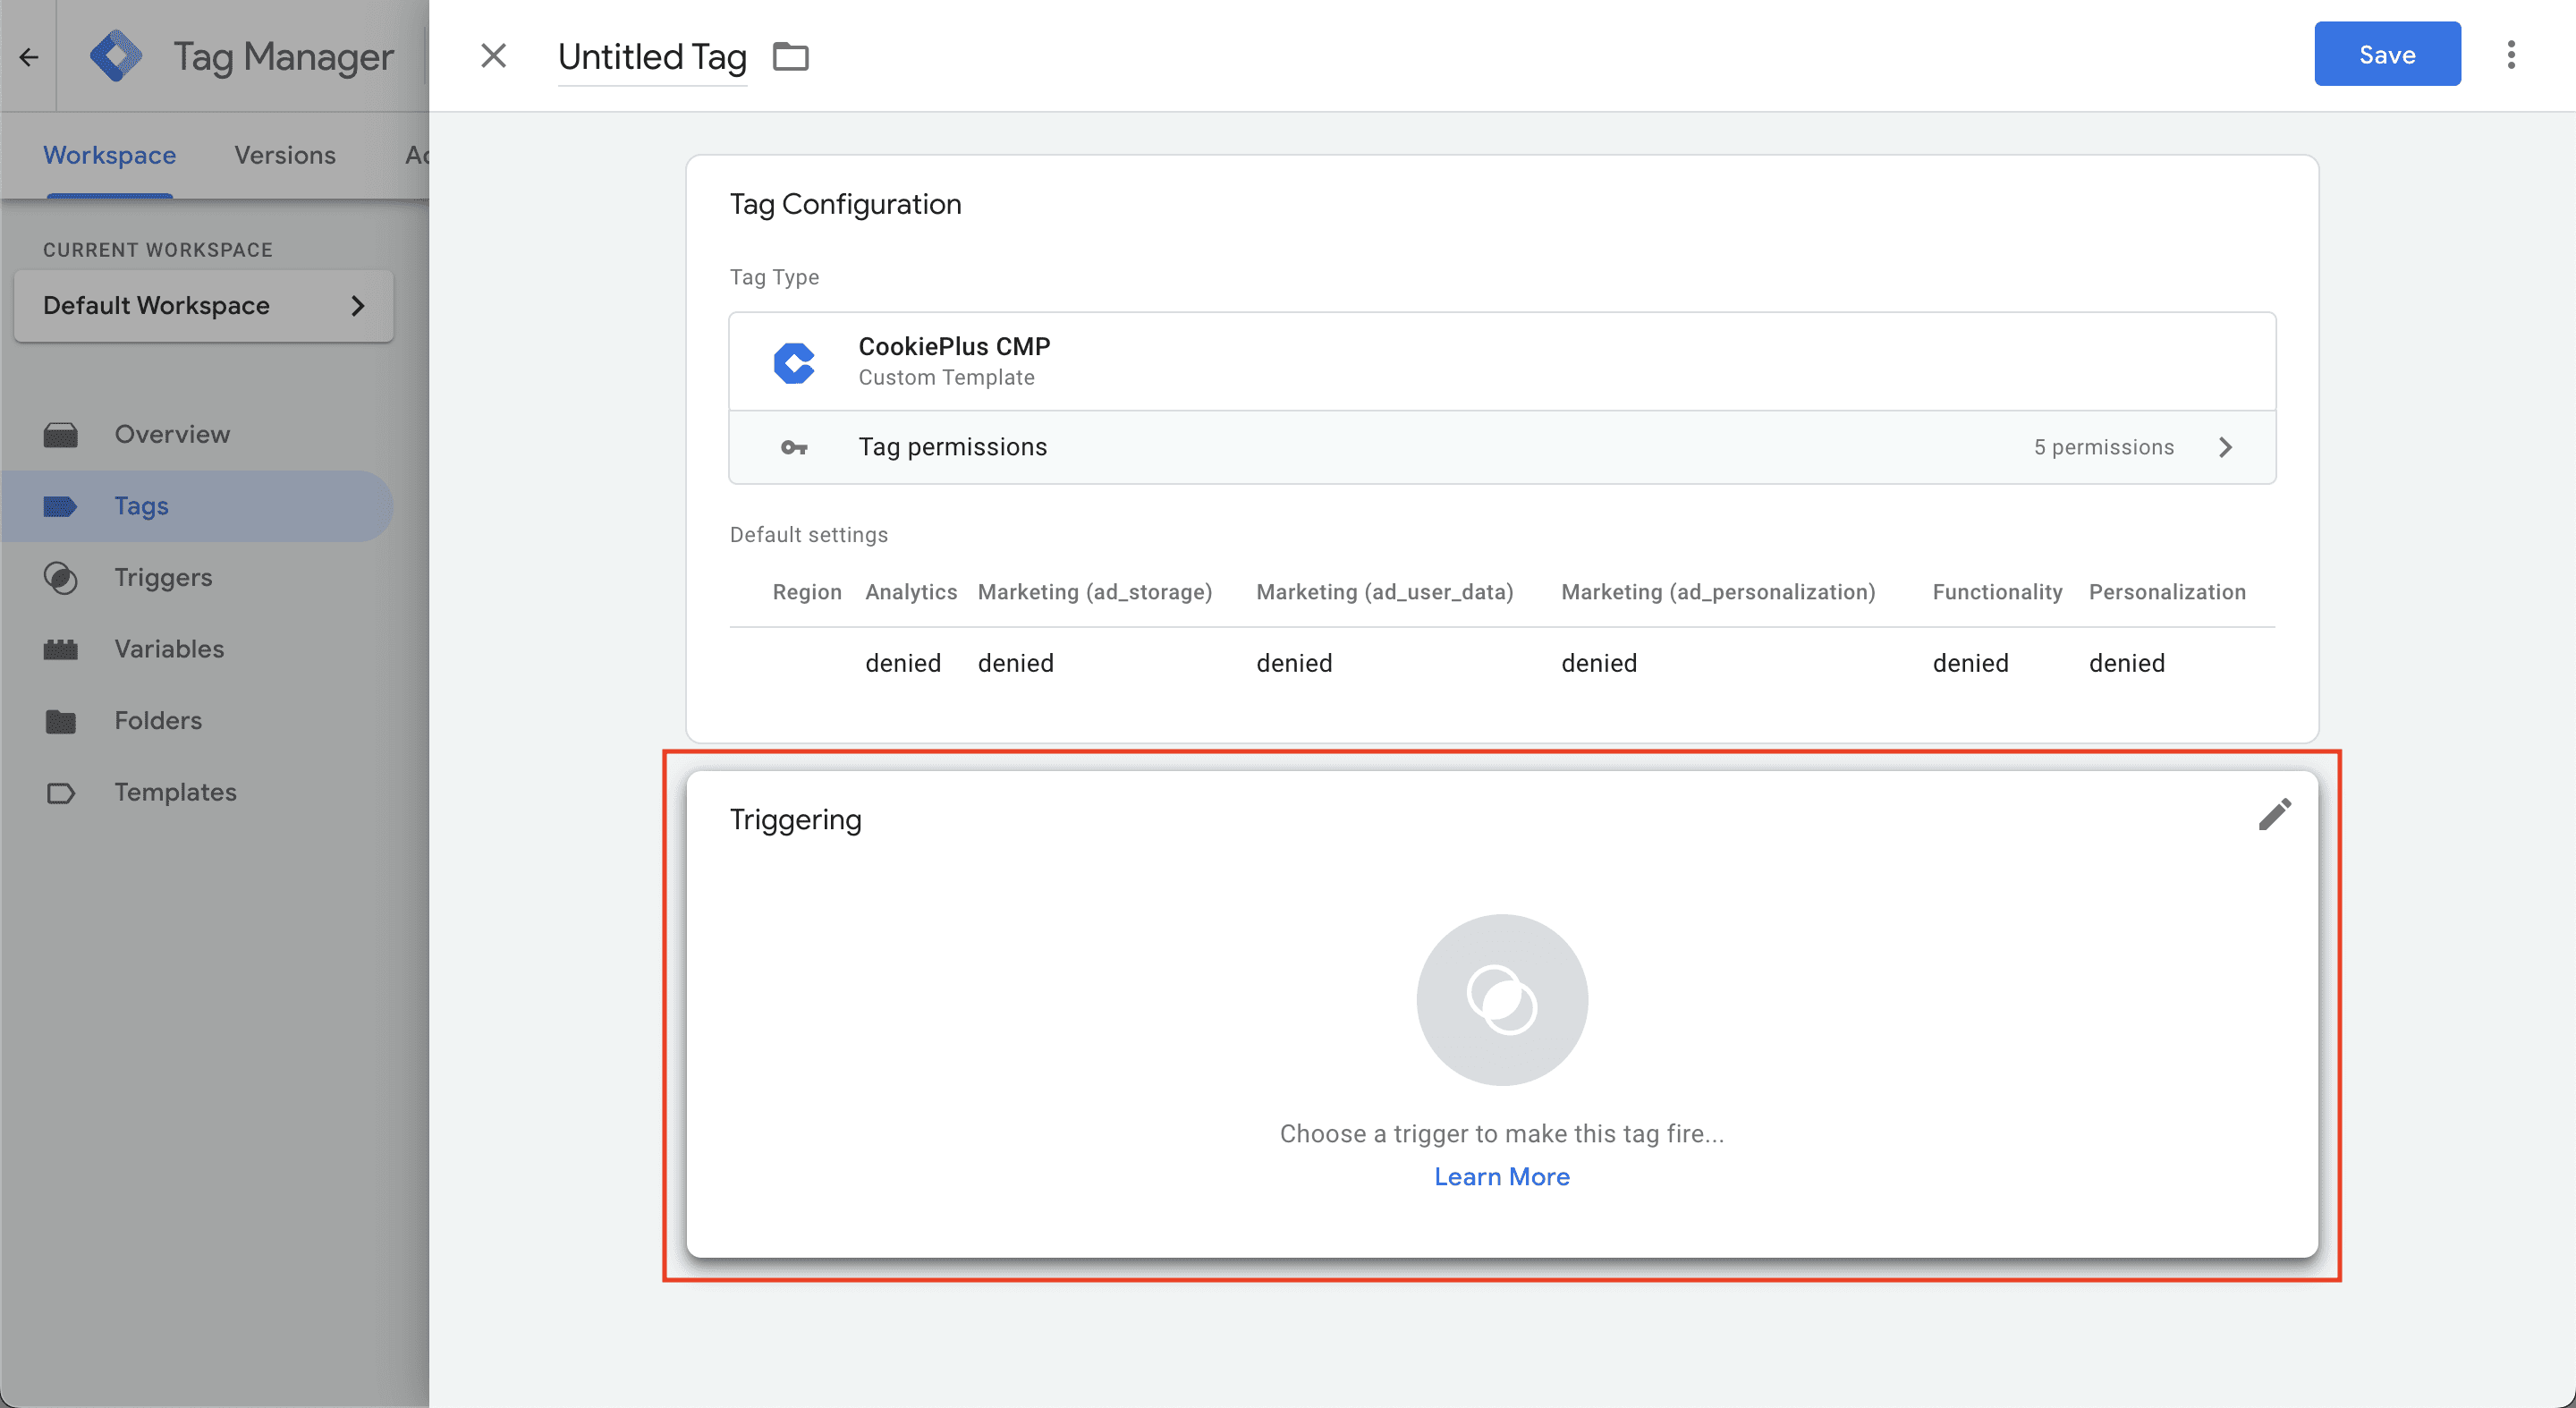Screen dimensions: 2576x1408
Task: Switch to the Versions tab
Action: coord(285,155)
